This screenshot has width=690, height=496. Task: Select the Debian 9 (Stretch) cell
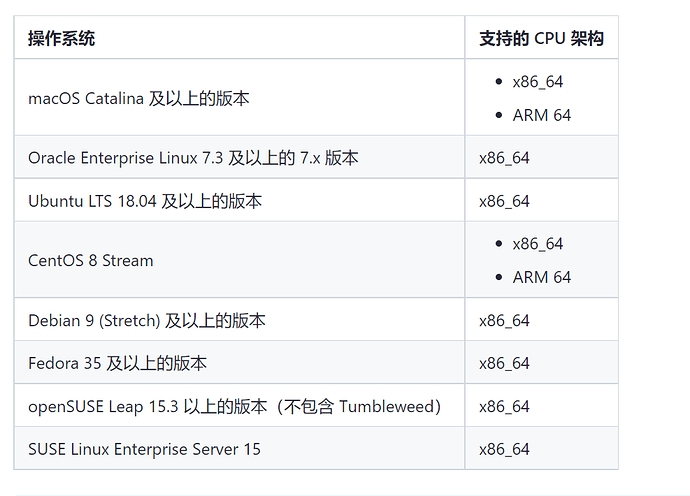(x=147, y=320)
